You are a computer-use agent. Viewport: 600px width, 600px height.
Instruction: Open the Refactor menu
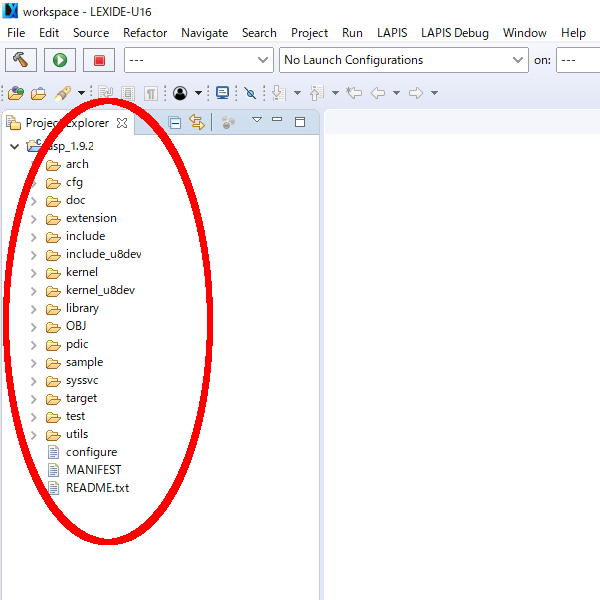click(x=145, y=33)
